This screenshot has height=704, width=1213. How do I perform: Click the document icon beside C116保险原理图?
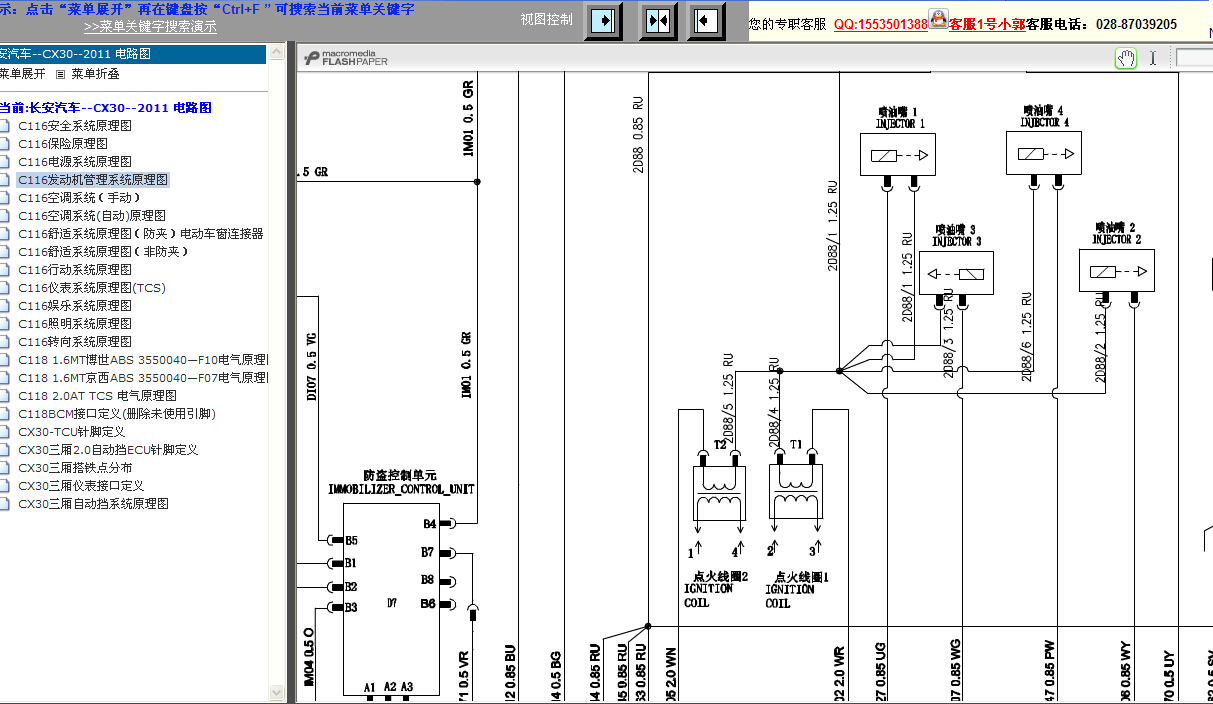point(5,144)
